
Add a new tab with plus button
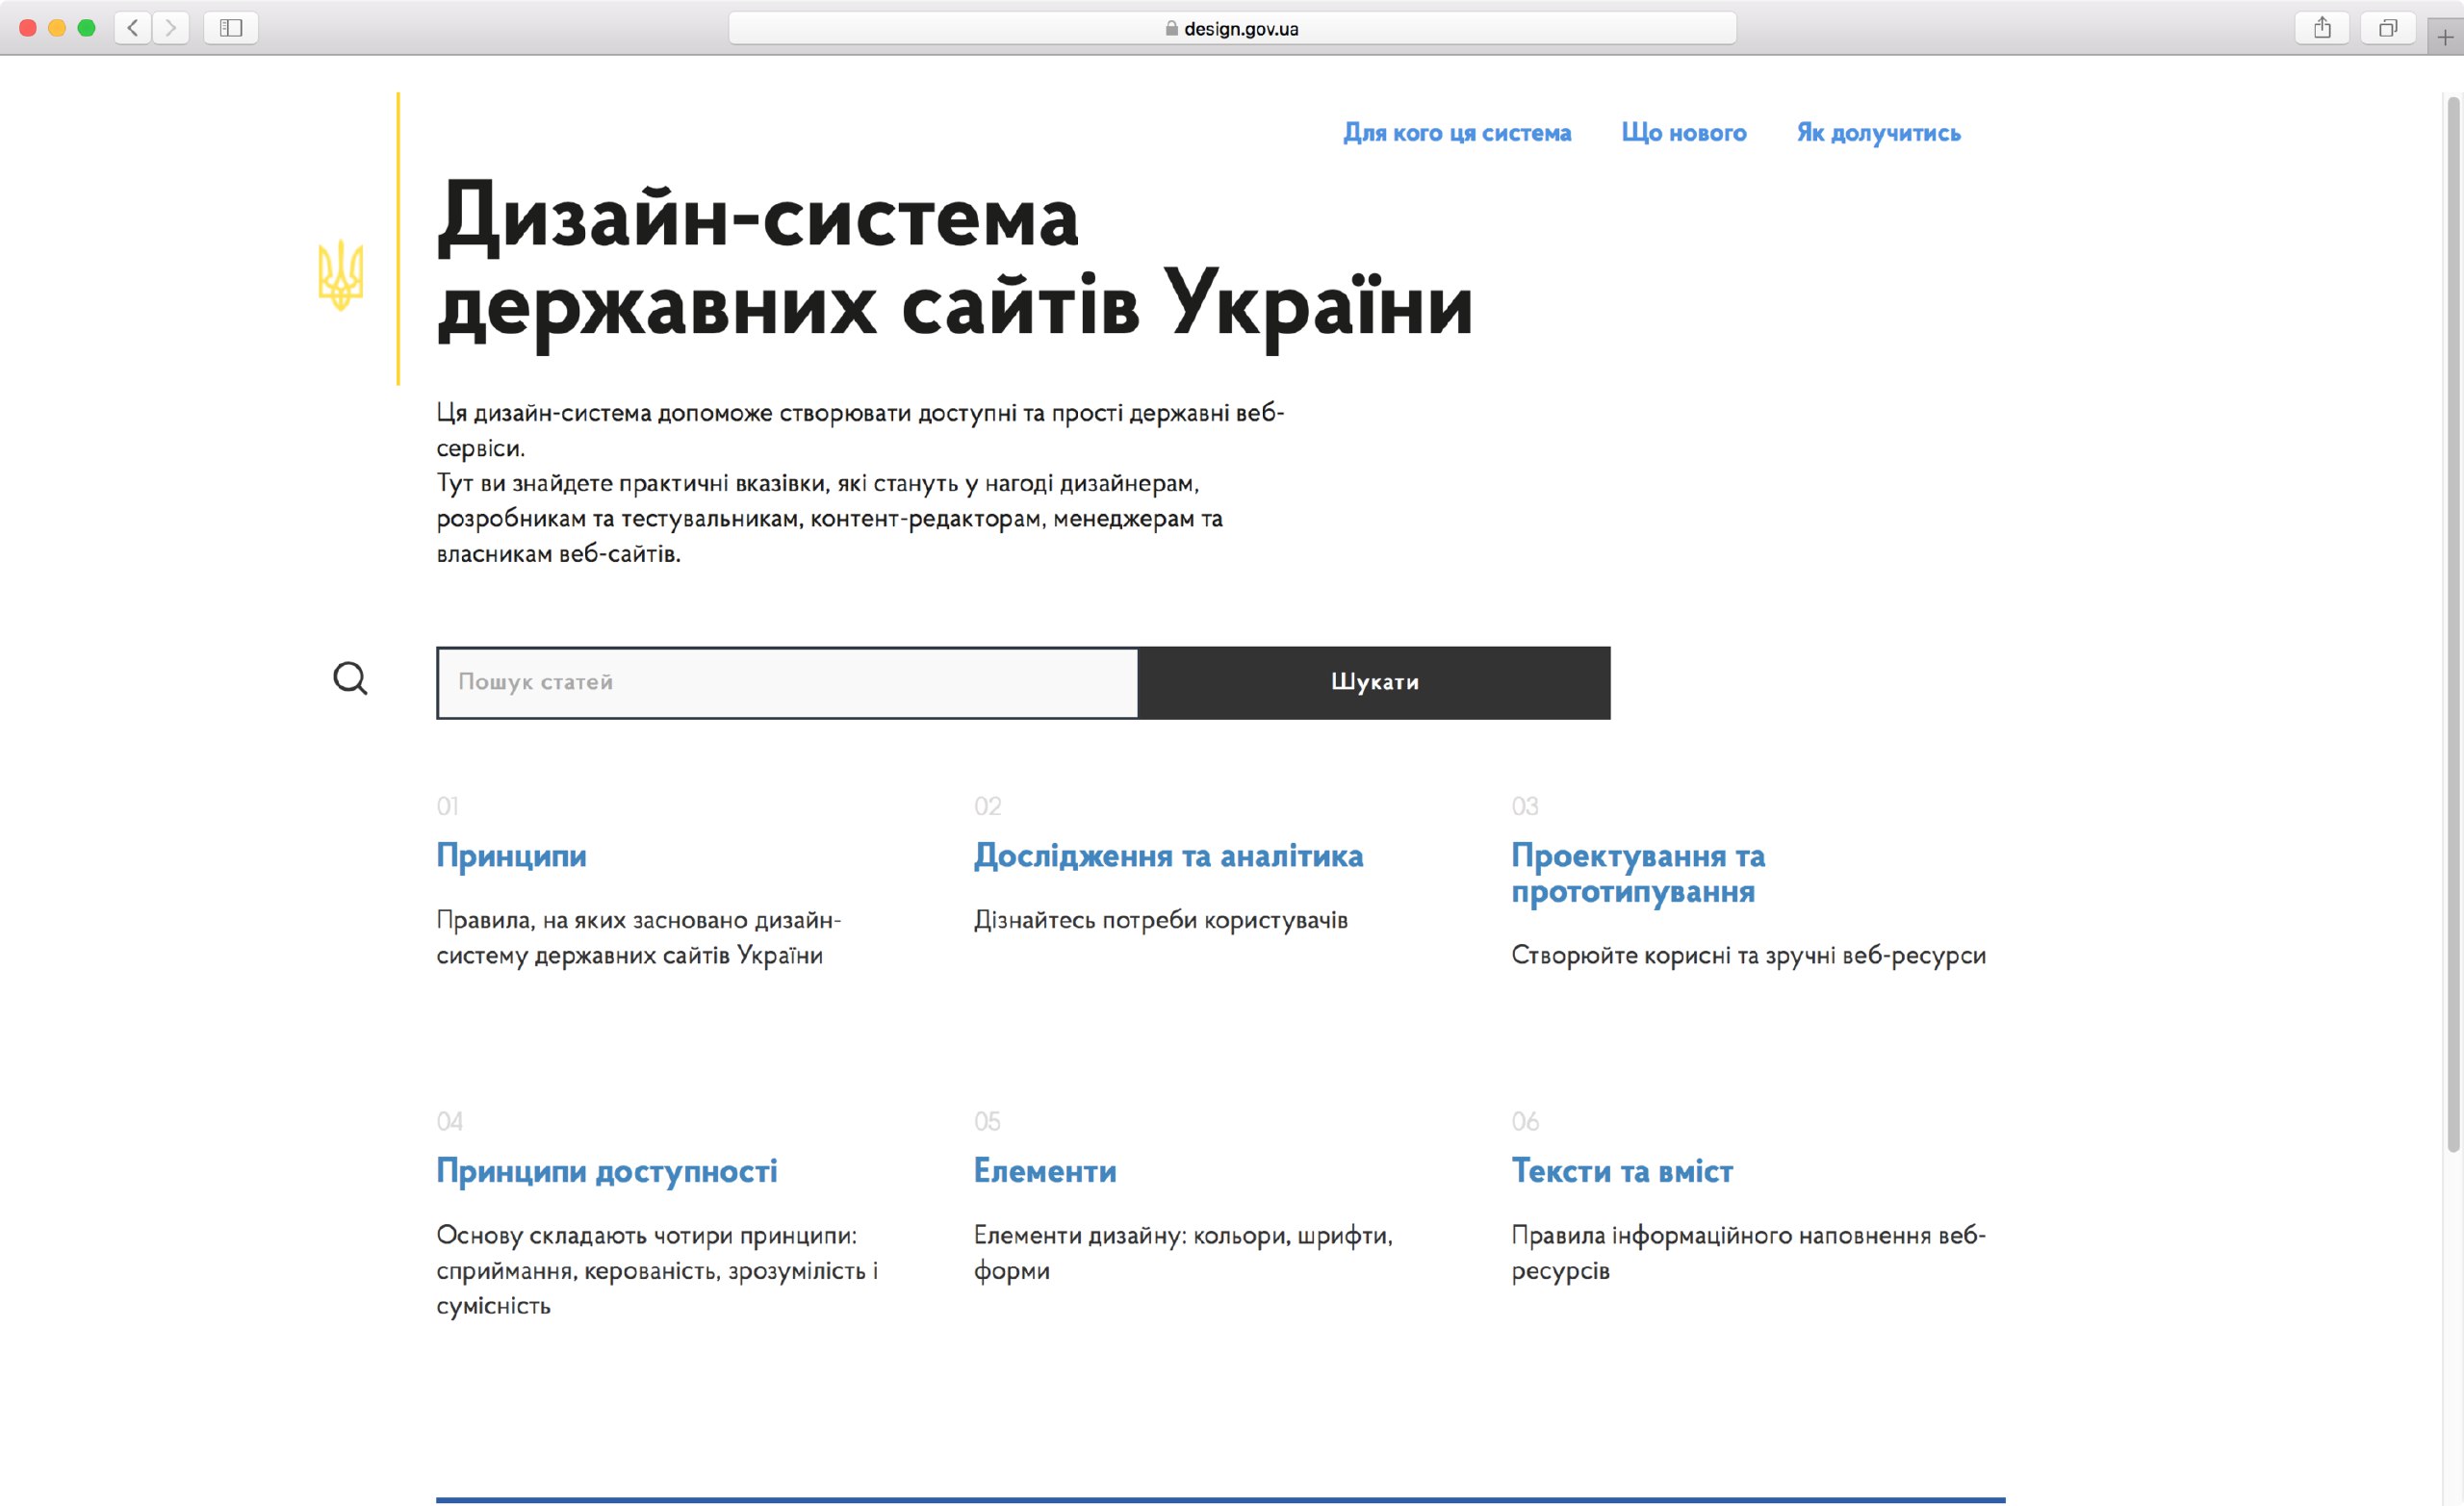pyautogui.click(x=2445, y=38)
